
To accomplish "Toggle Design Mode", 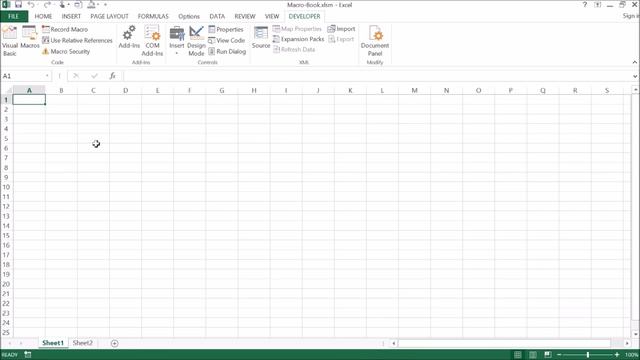I will pos(196,41).
